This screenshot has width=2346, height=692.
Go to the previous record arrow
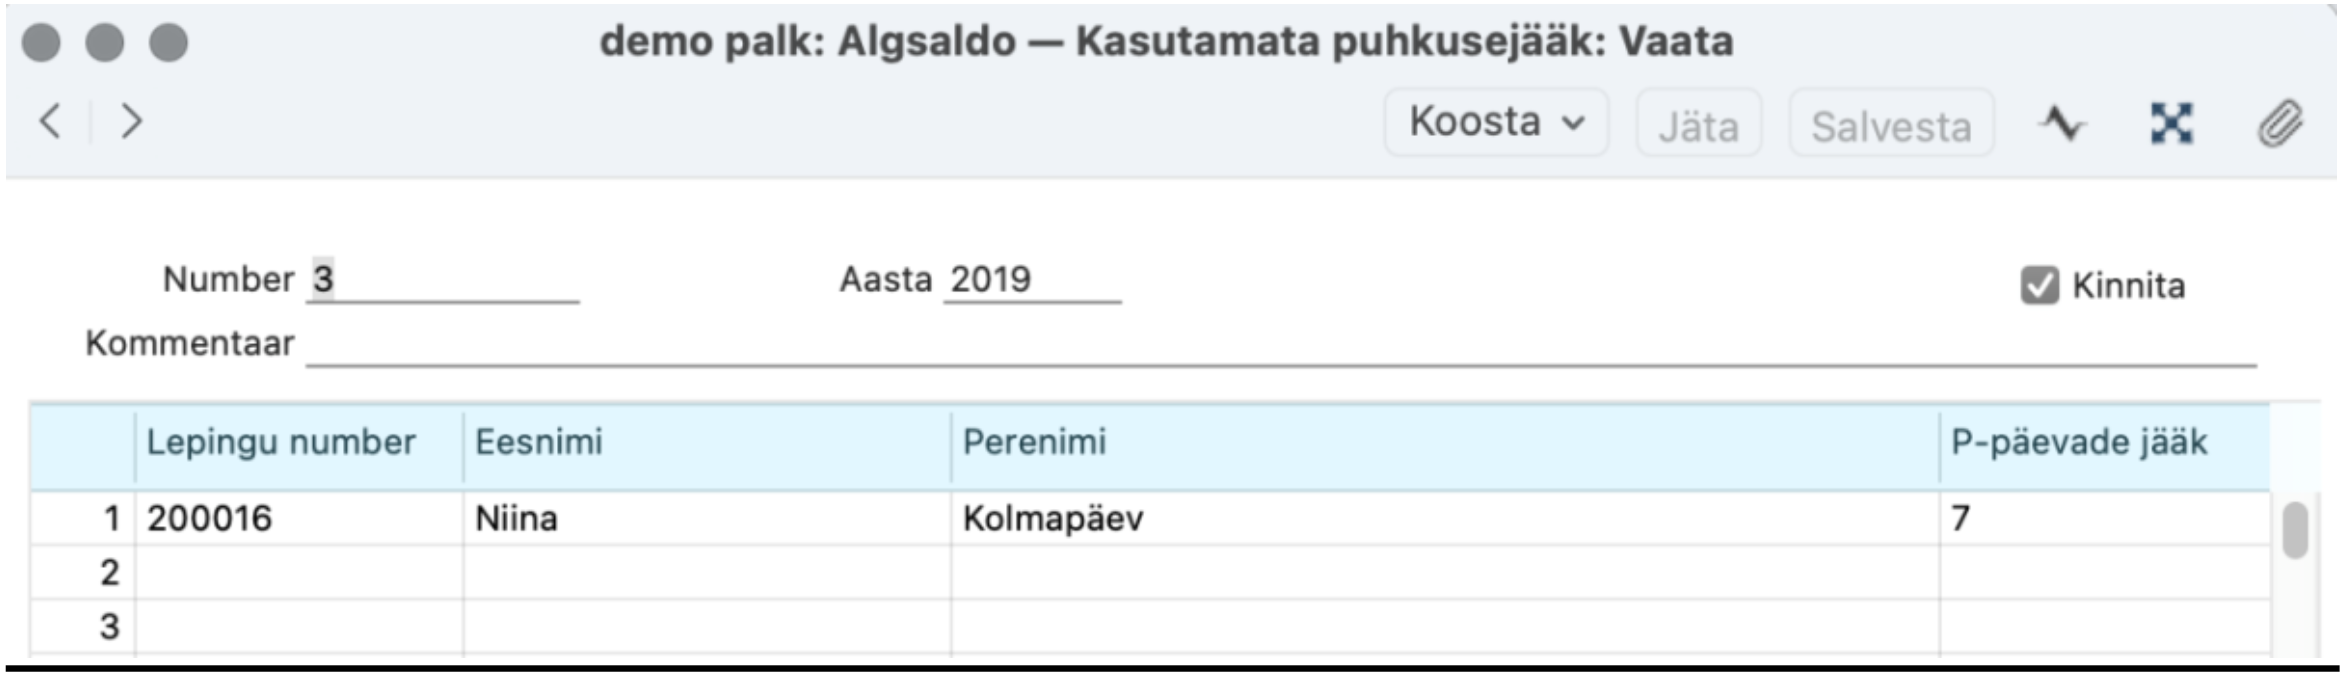tap(50, 121)
